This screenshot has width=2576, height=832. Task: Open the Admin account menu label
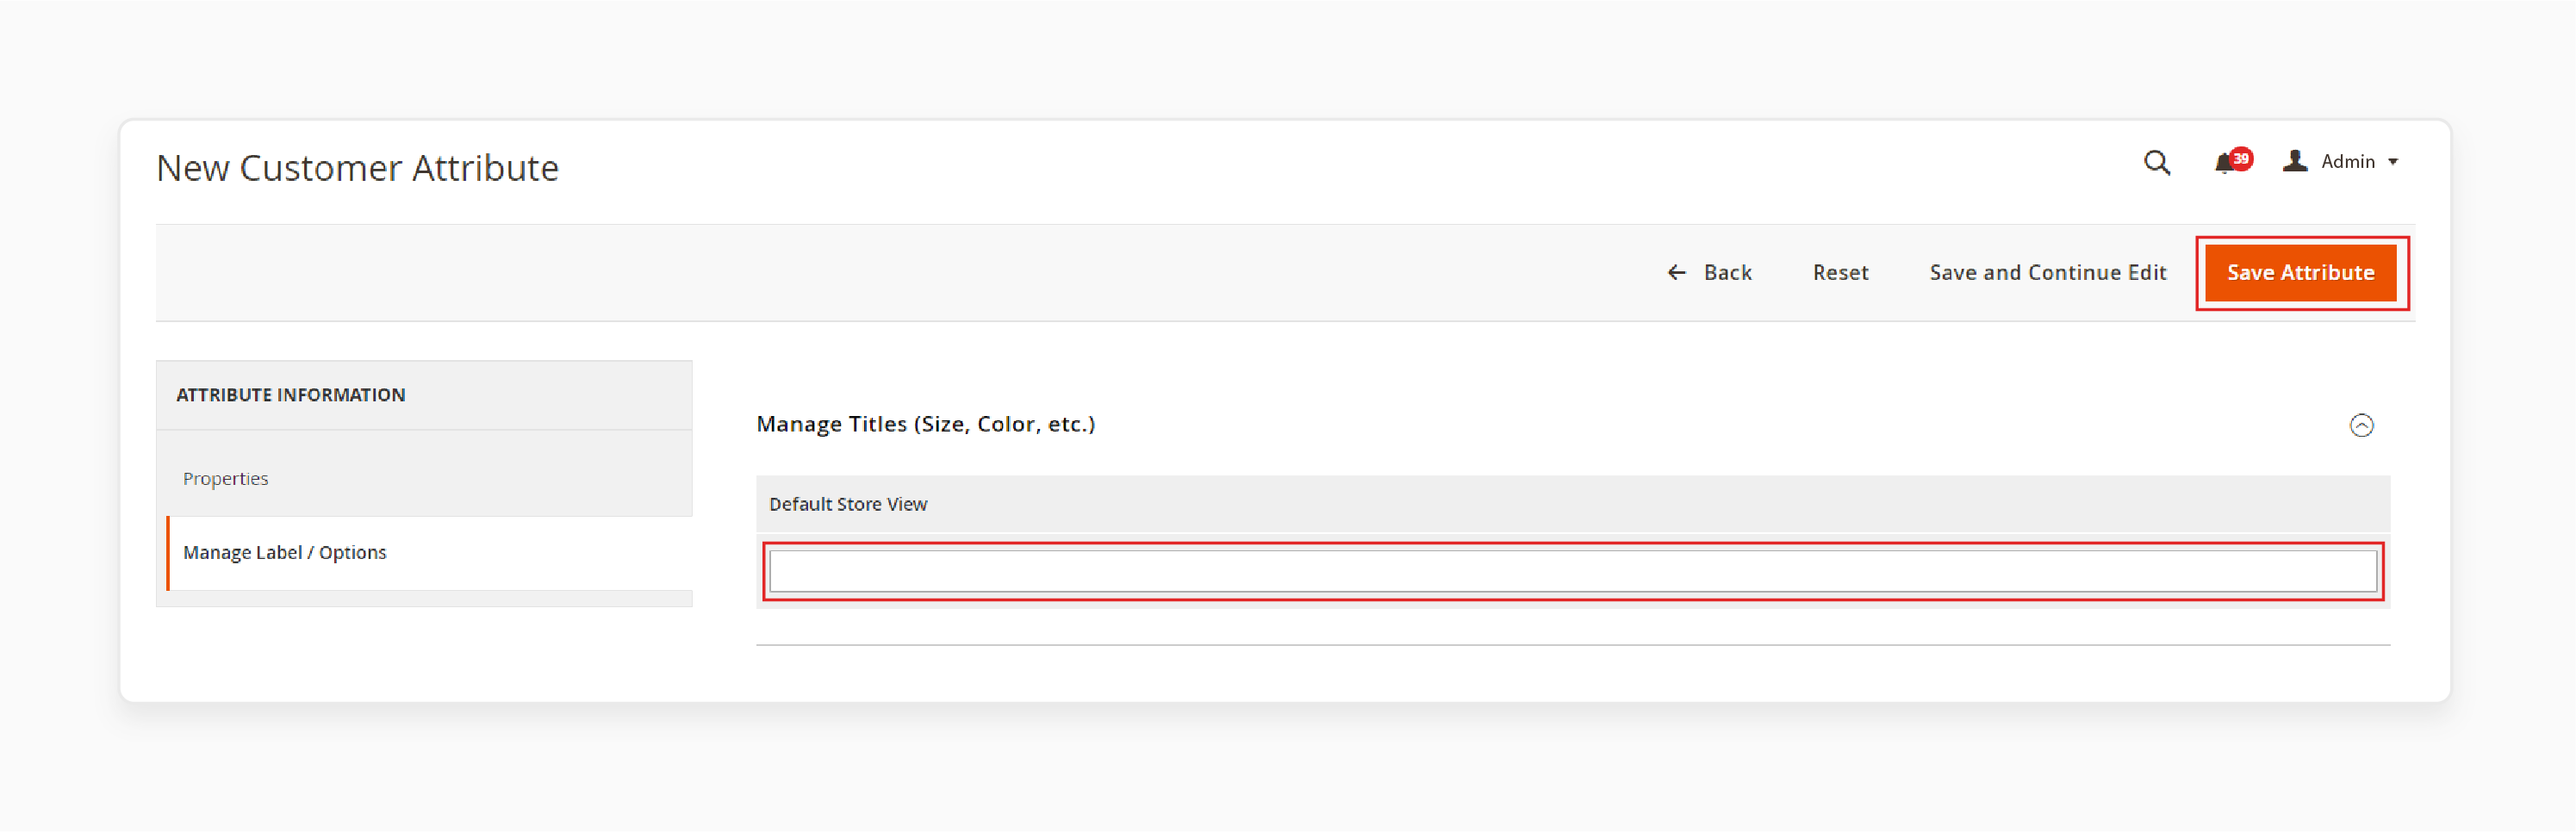pyautogui.click(x=2347, y=161)
